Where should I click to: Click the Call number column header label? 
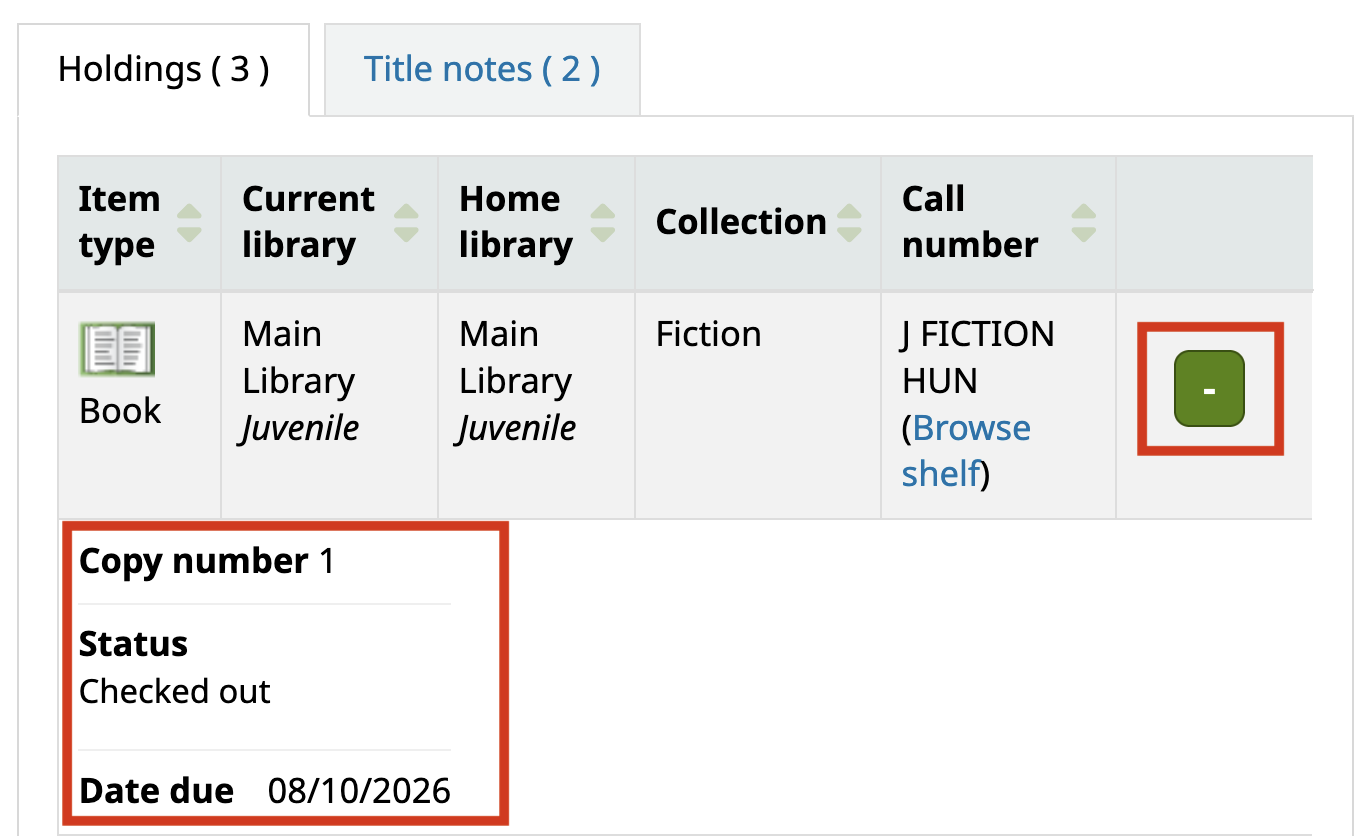970,222
